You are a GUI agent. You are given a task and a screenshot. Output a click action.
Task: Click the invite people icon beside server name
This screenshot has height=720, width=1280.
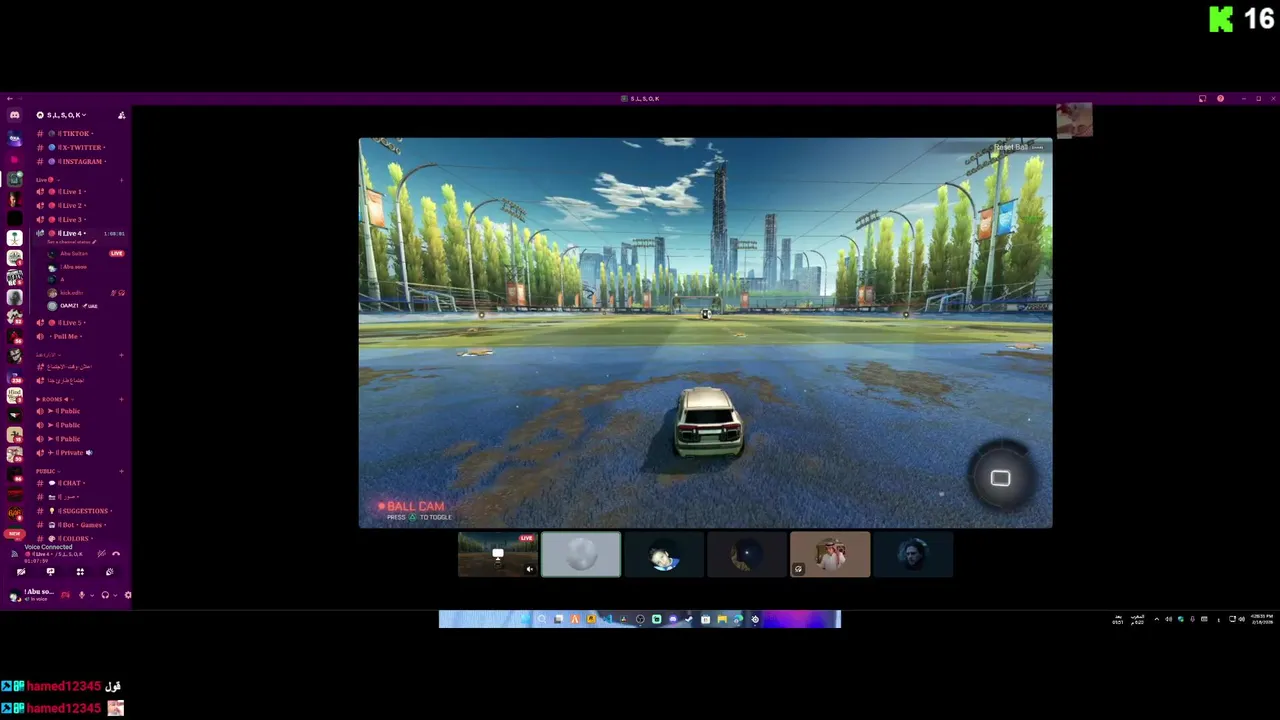pyautogui.click(x=122, y=115)
